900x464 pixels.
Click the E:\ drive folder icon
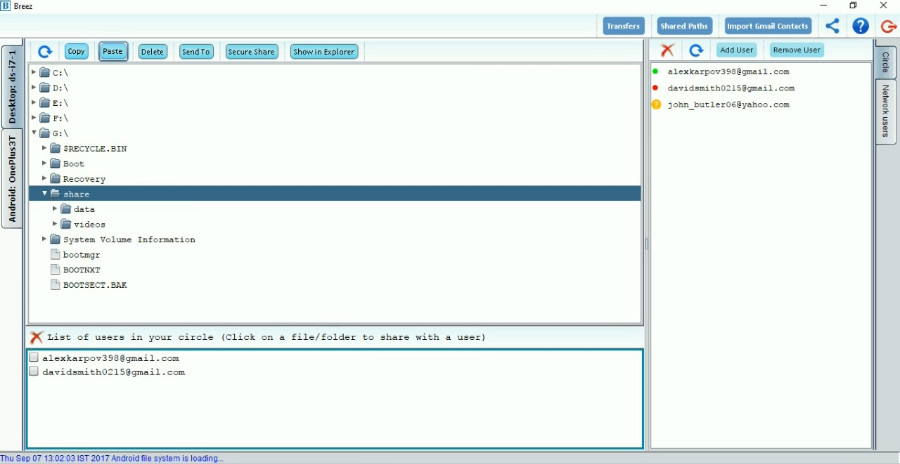click(45, 103)
